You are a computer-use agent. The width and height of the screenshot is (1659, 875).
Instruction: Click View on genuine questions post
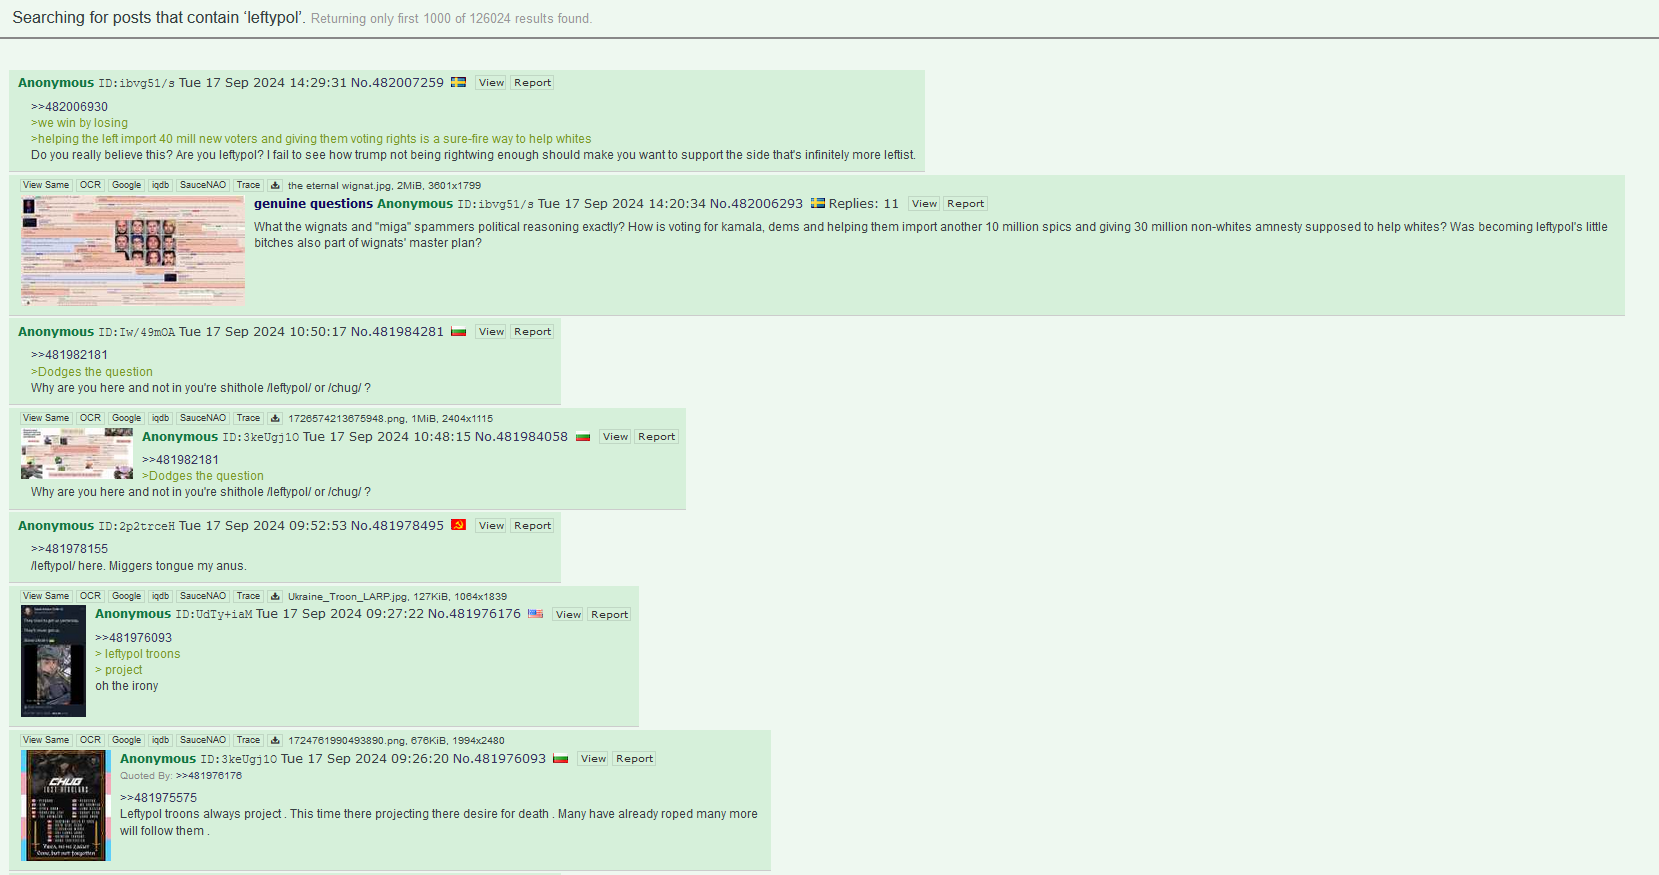924,204
